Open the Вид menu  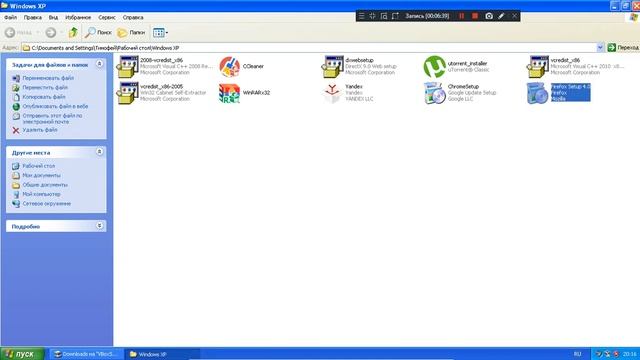(x=53, y=17)
